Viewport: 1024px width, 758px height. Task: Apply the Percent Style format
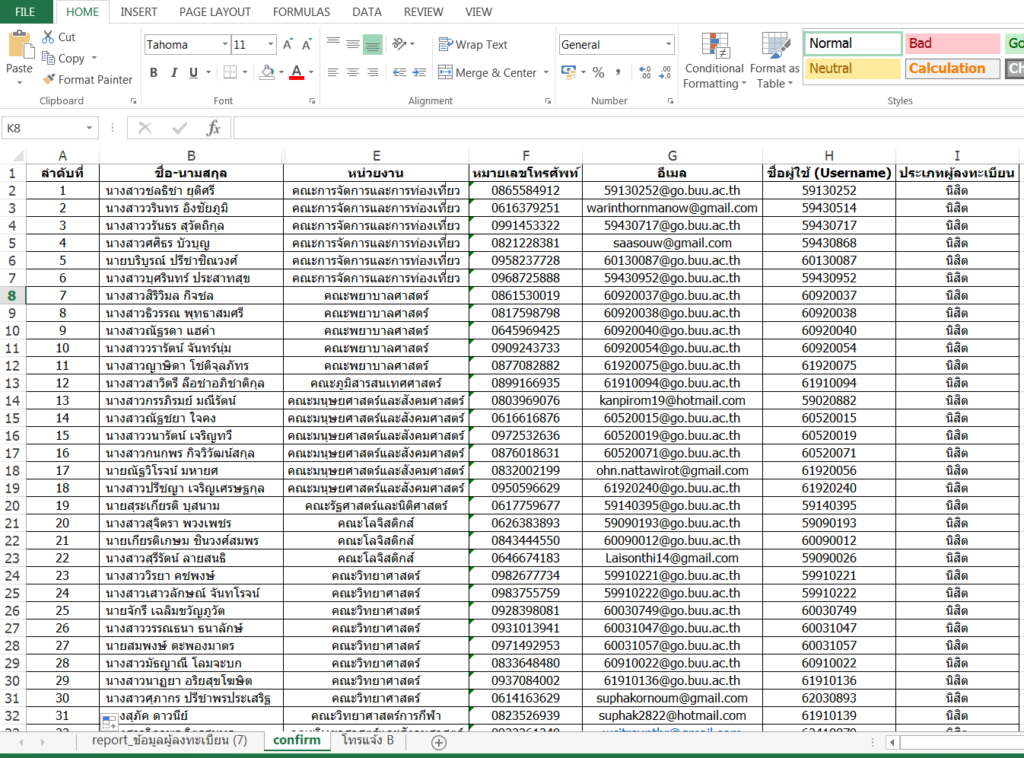click(x=598, y=73)
